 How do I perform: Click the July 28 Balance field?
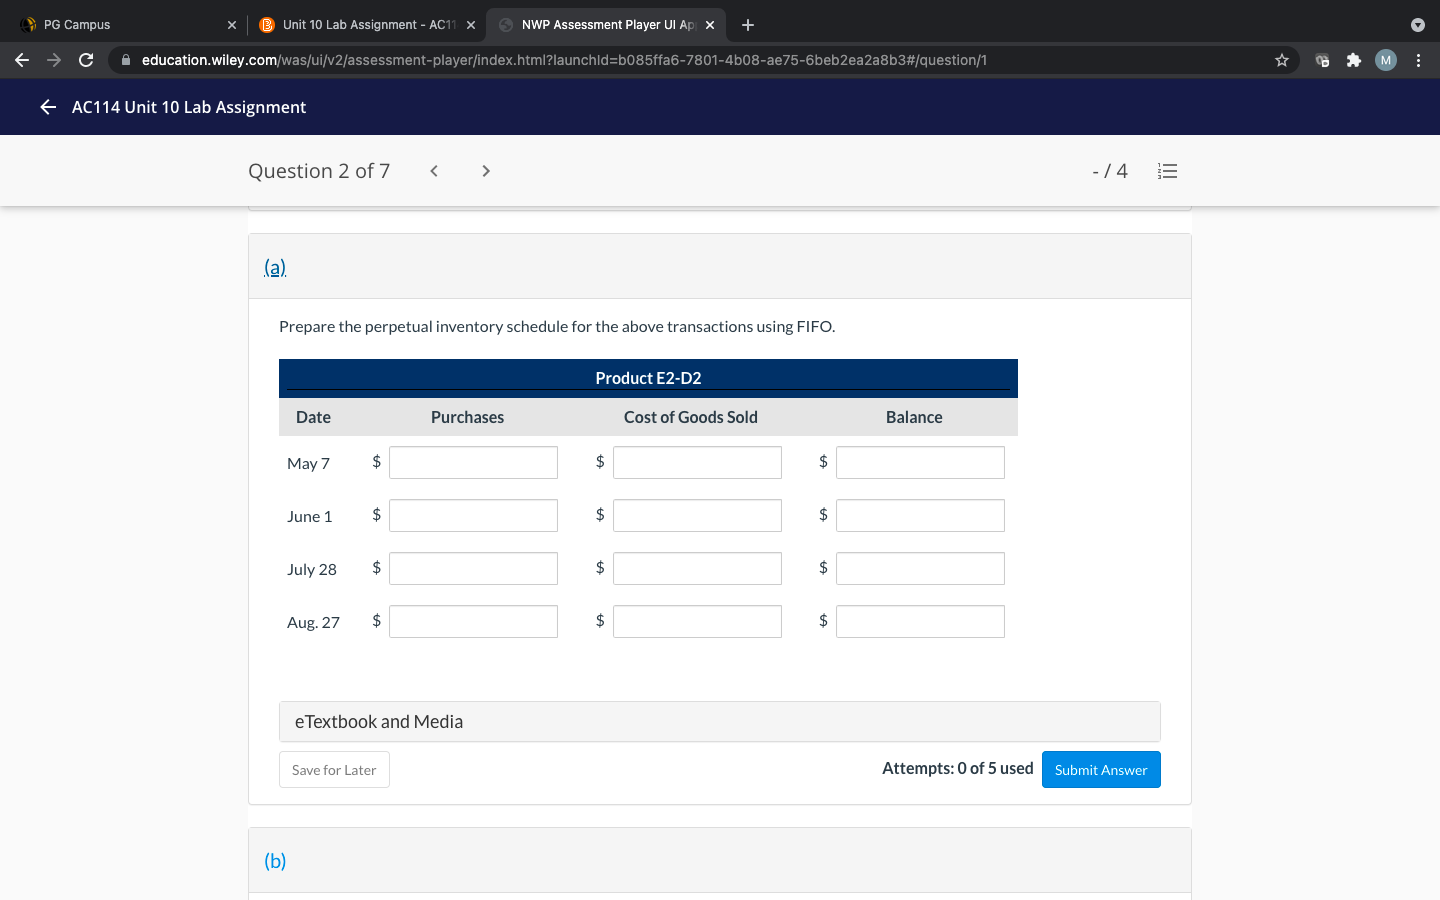point(920,568)
